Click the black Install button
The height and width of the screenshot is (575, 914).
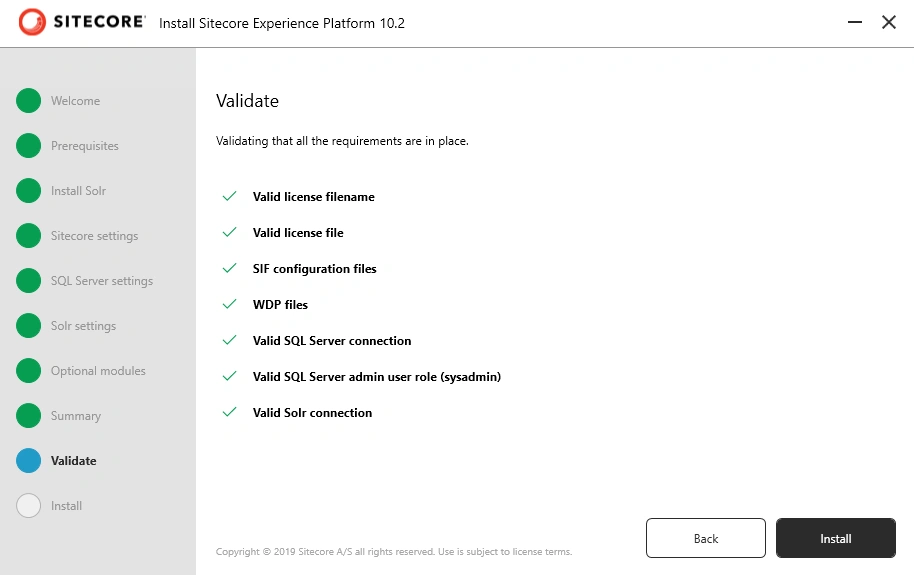pos(835,538)
